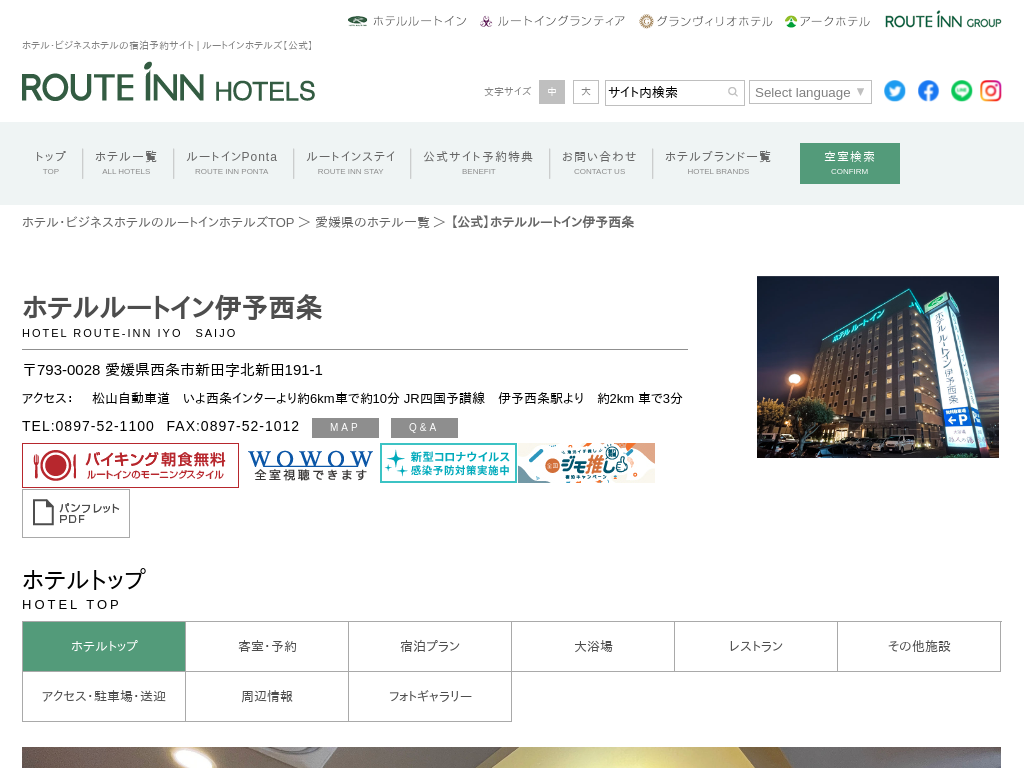Open グランヴィリオホテル brand link
This screenshot has height=768, width=1024.
click(706, 21)
